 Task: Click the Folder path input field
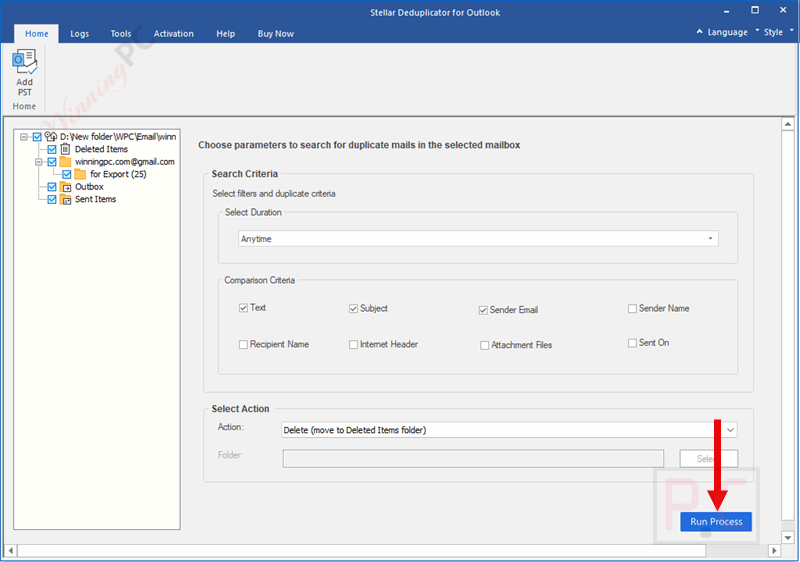coord(473,458)
